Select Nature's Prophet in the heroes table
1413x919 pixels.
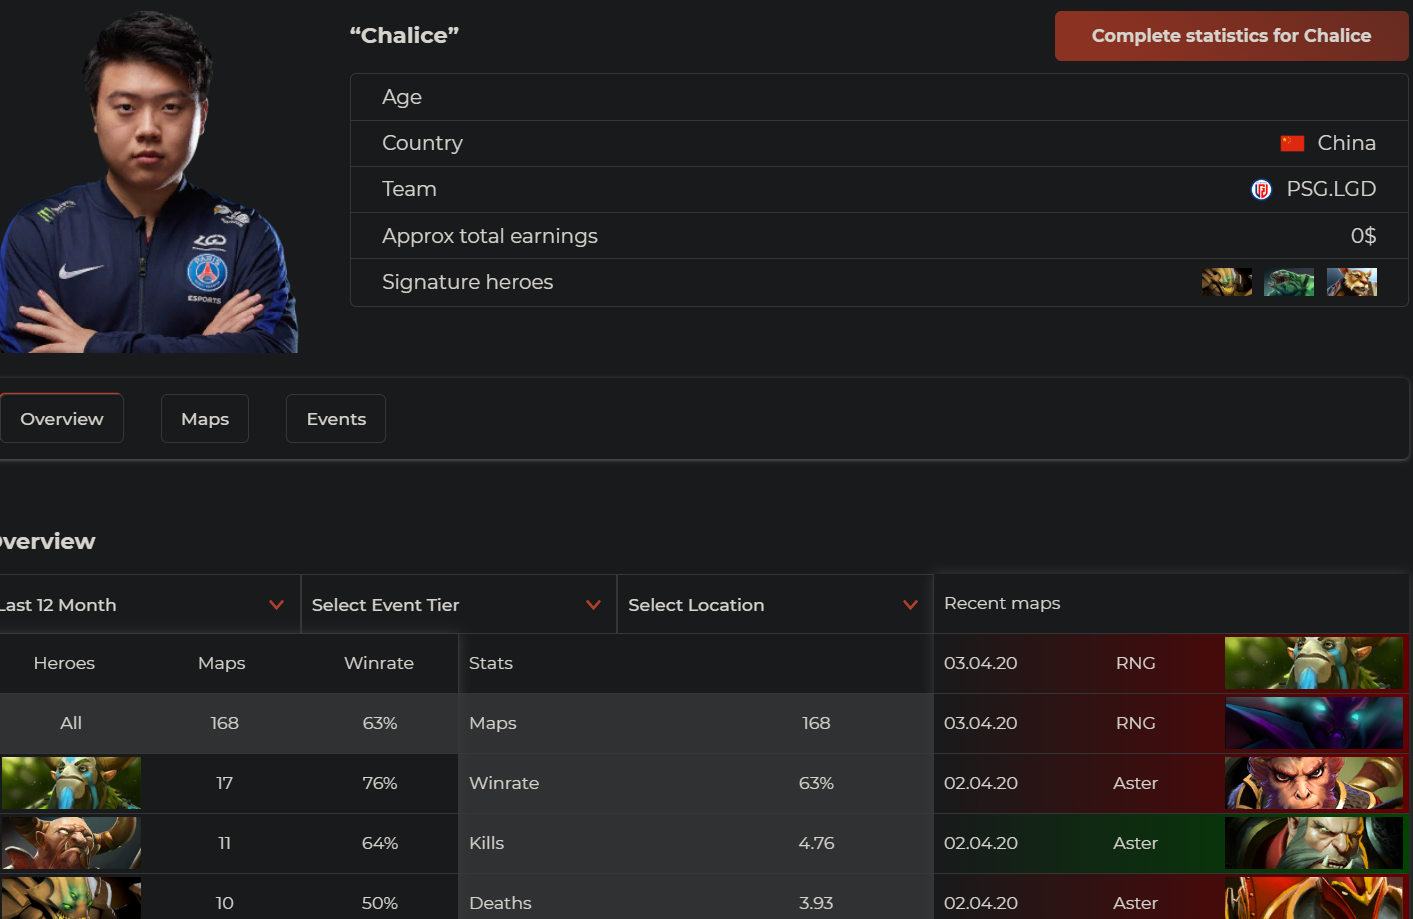(x=71, y=783)
